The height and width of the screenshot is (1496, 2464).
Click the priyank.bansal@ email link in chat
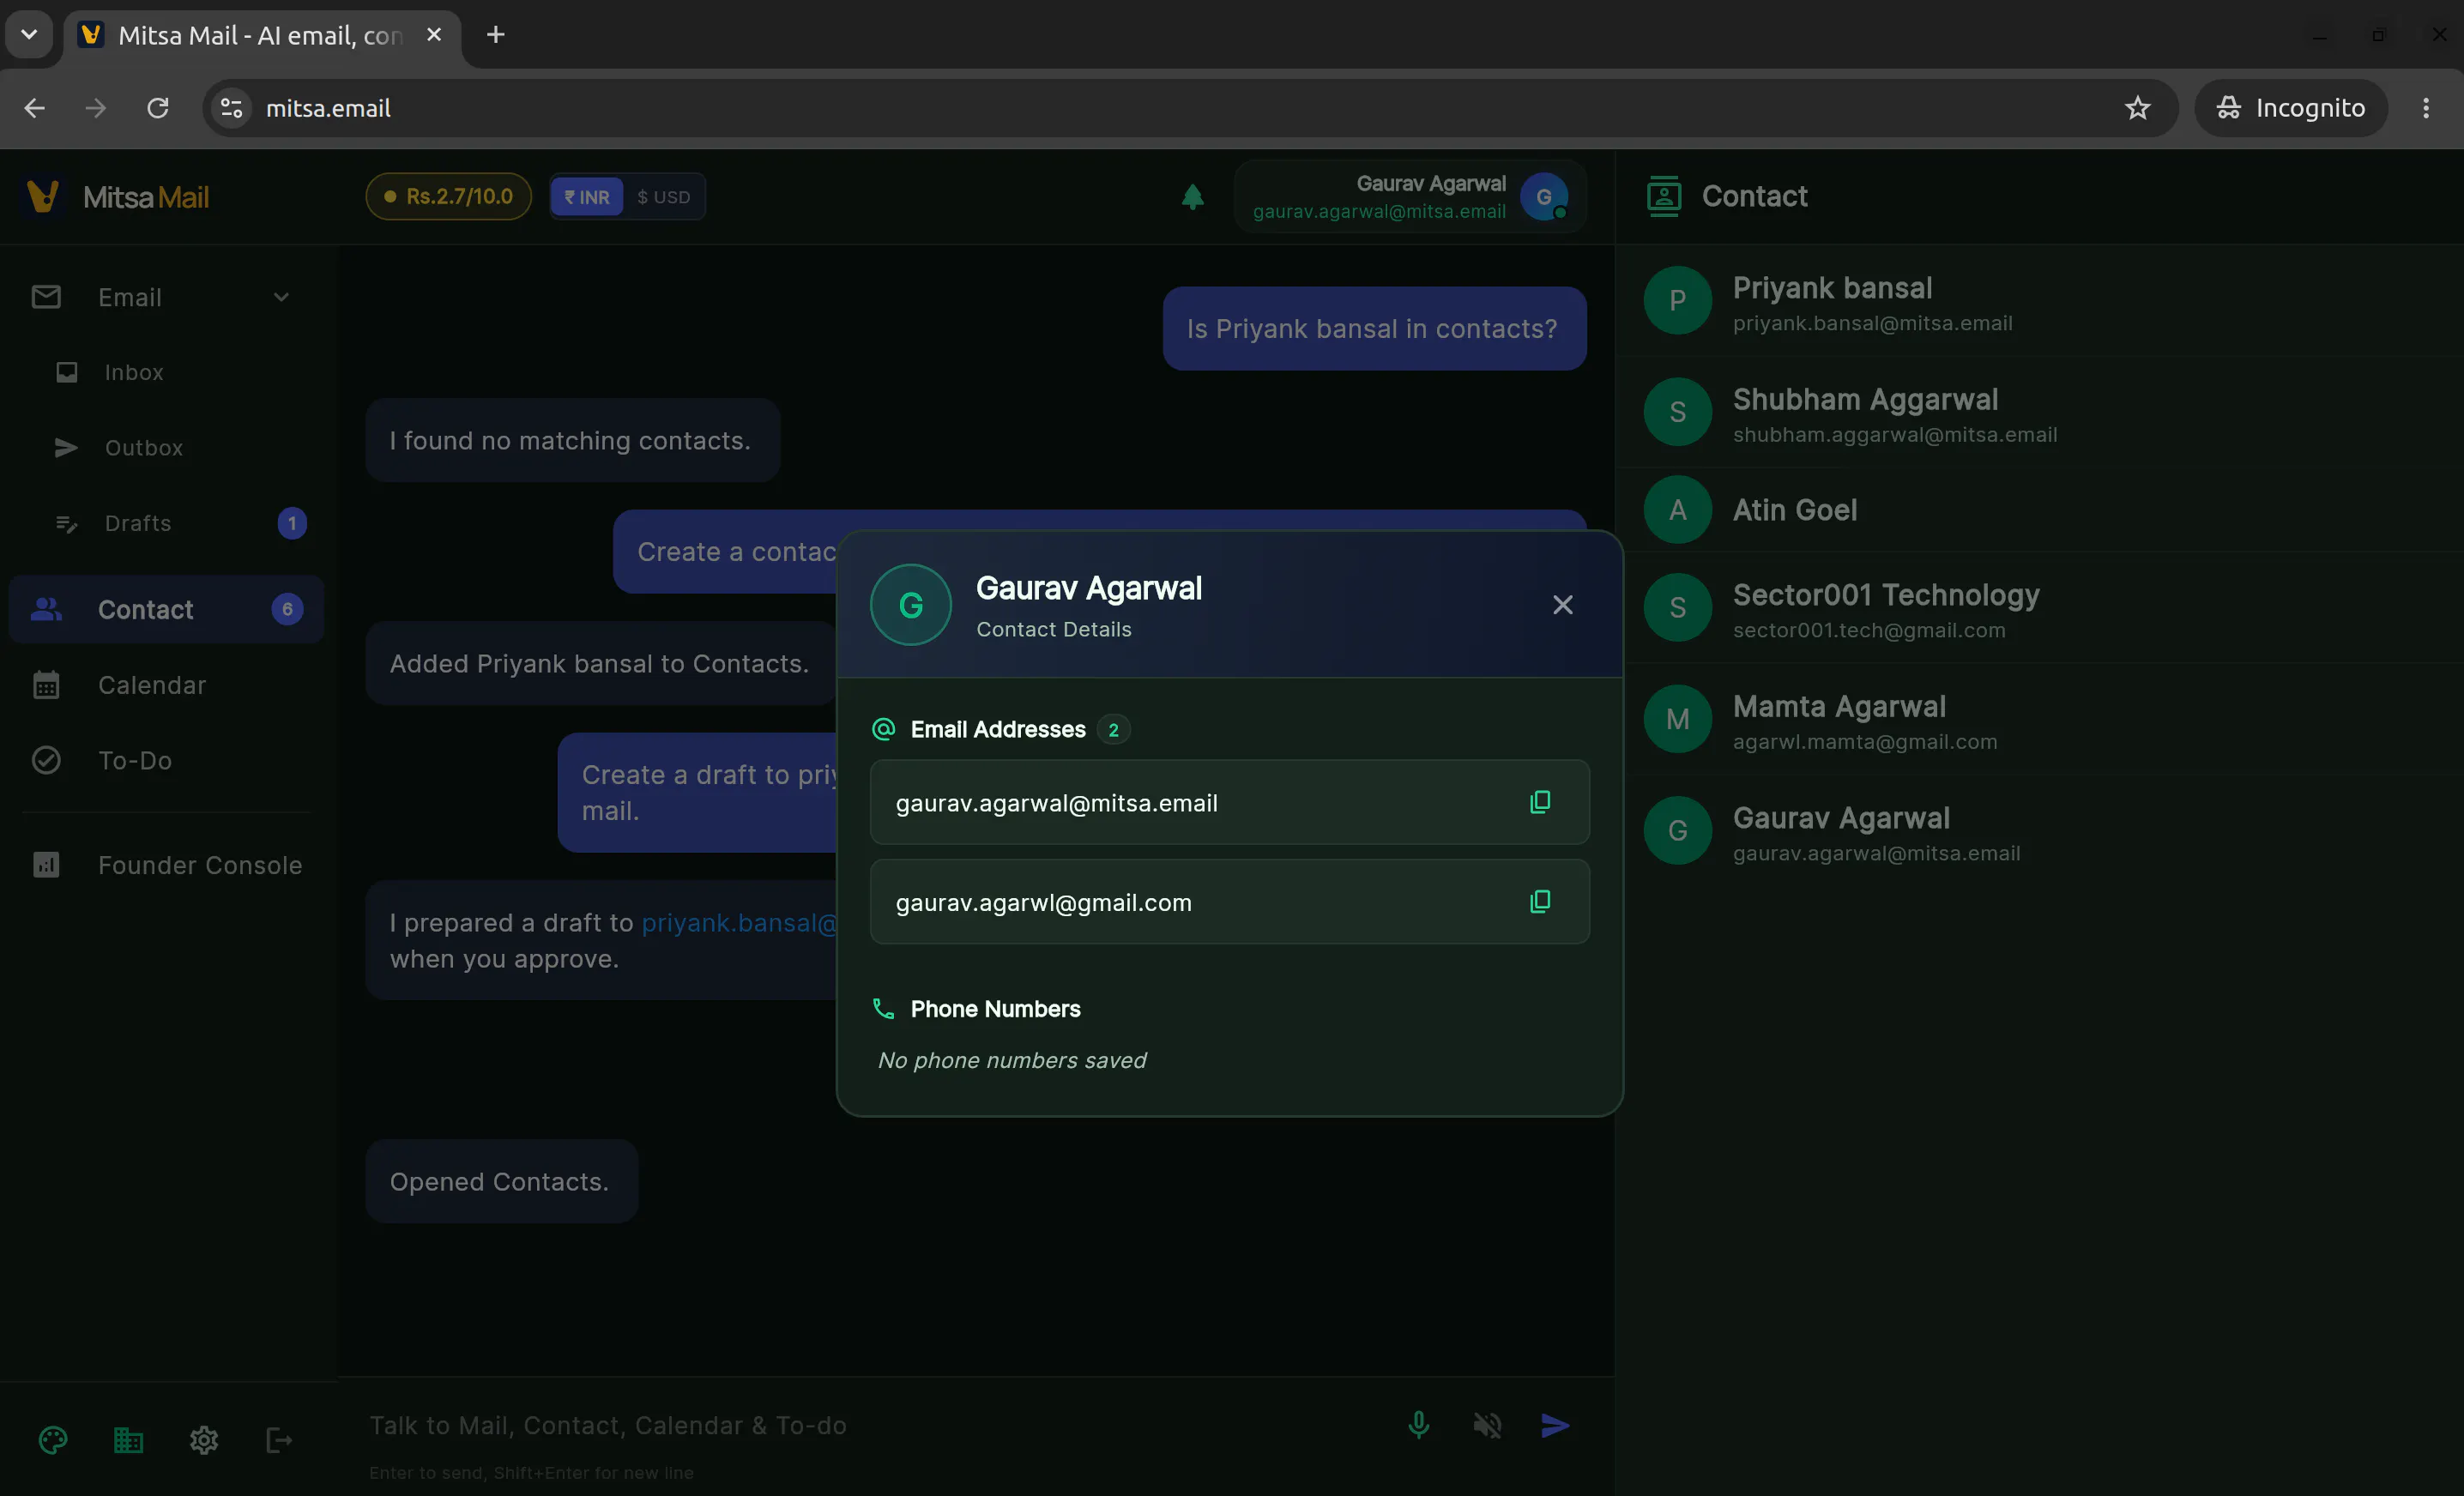coord(738,922)
